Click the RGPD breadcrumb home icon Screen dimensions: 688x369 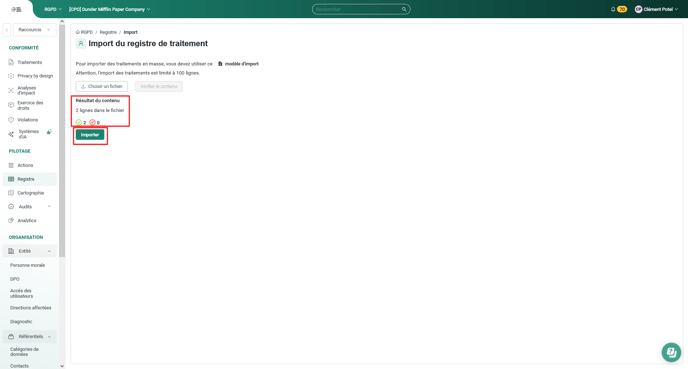tap(78, 32)
